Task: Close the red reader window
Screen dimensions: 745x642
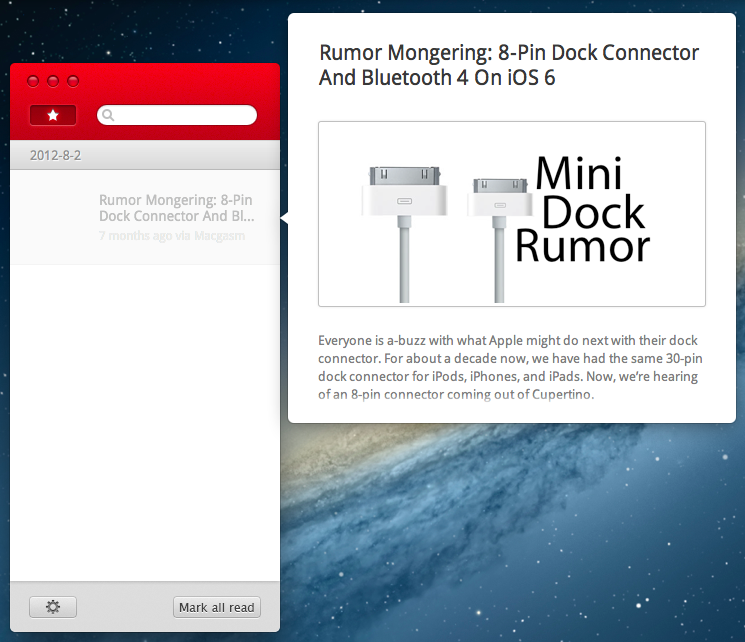Action: tap(33, 81)
